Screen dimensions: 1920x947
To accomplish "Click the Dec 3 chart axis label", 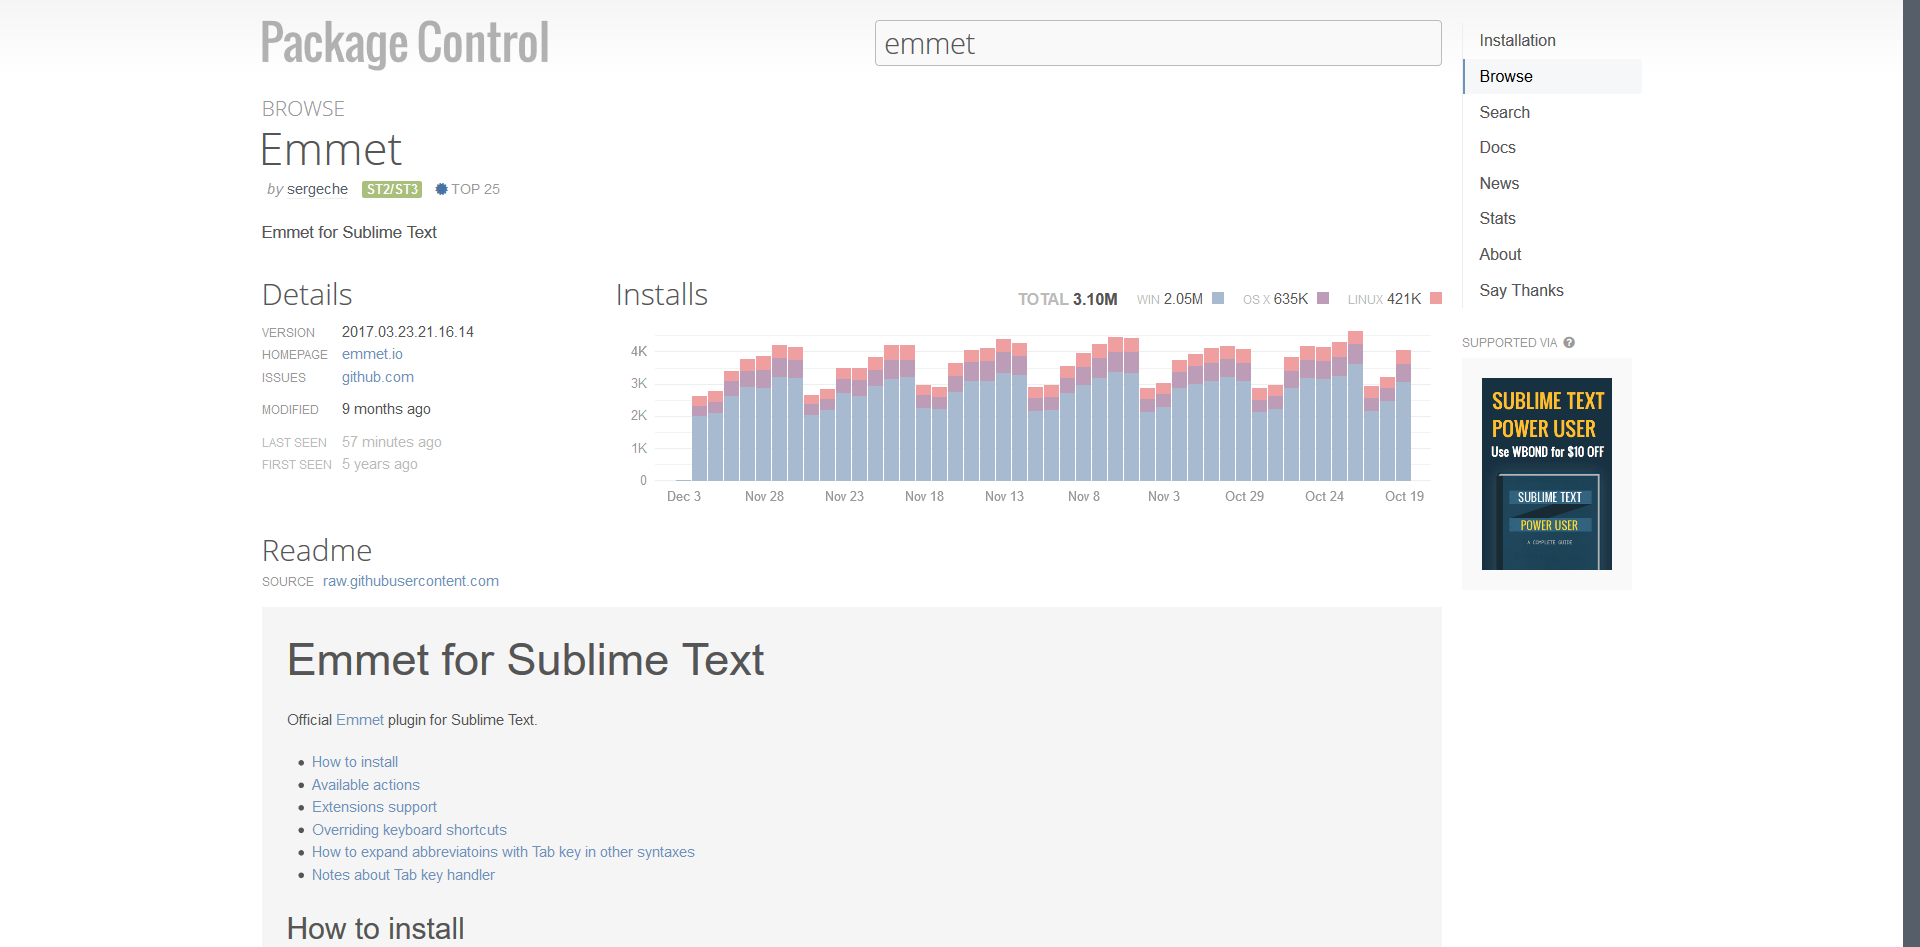I will click(684, 496).
